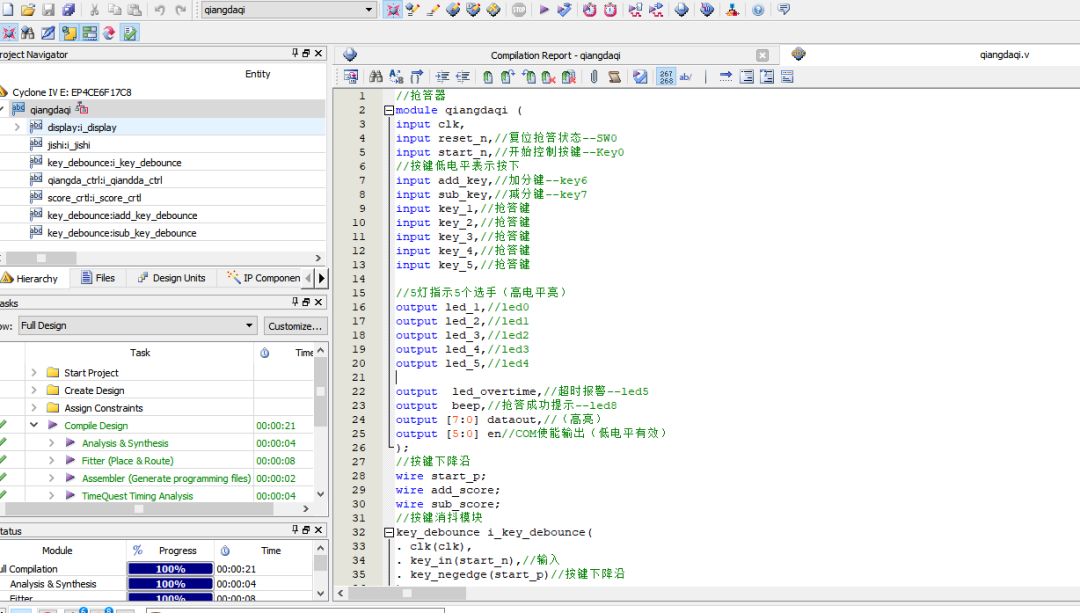Toggle line numbers display (267/268 icon)
Viewport: 1080px width, 613px height.
click(666, 76)
